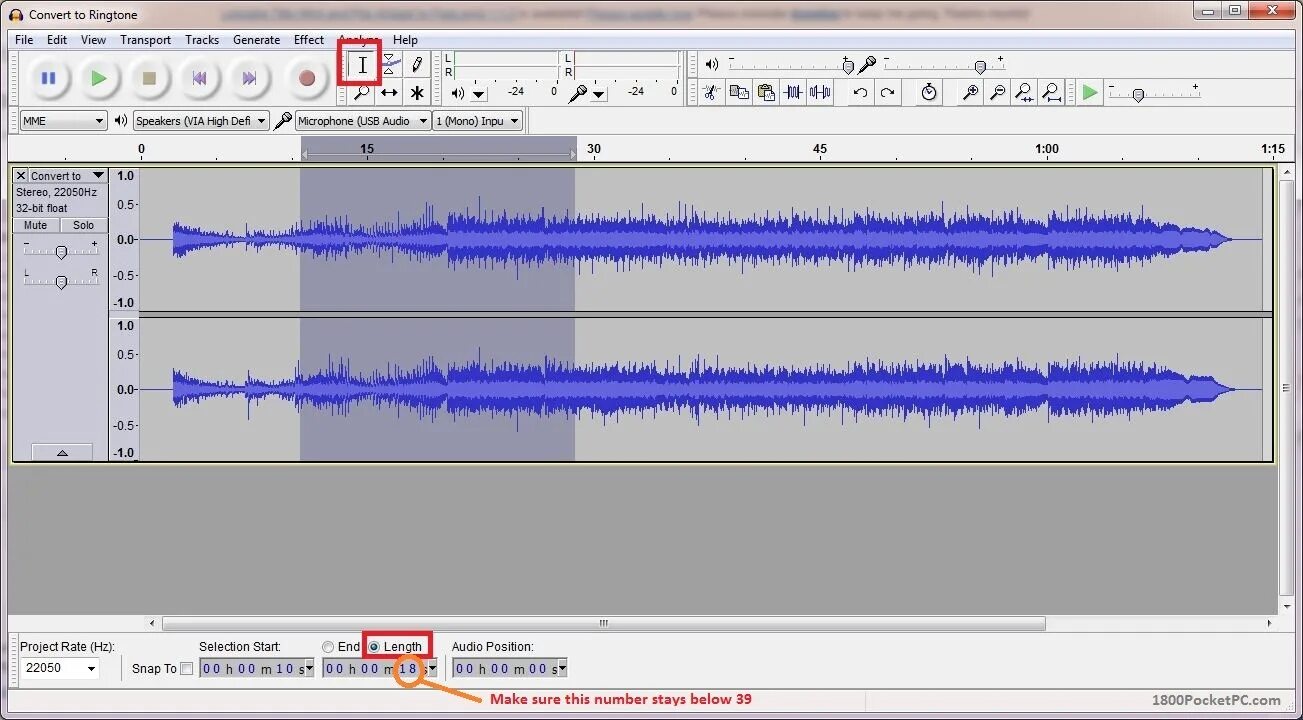Click the Paste clipboard icon
1303x720 pixels.
pyautogui.click(x=766, y=92)
